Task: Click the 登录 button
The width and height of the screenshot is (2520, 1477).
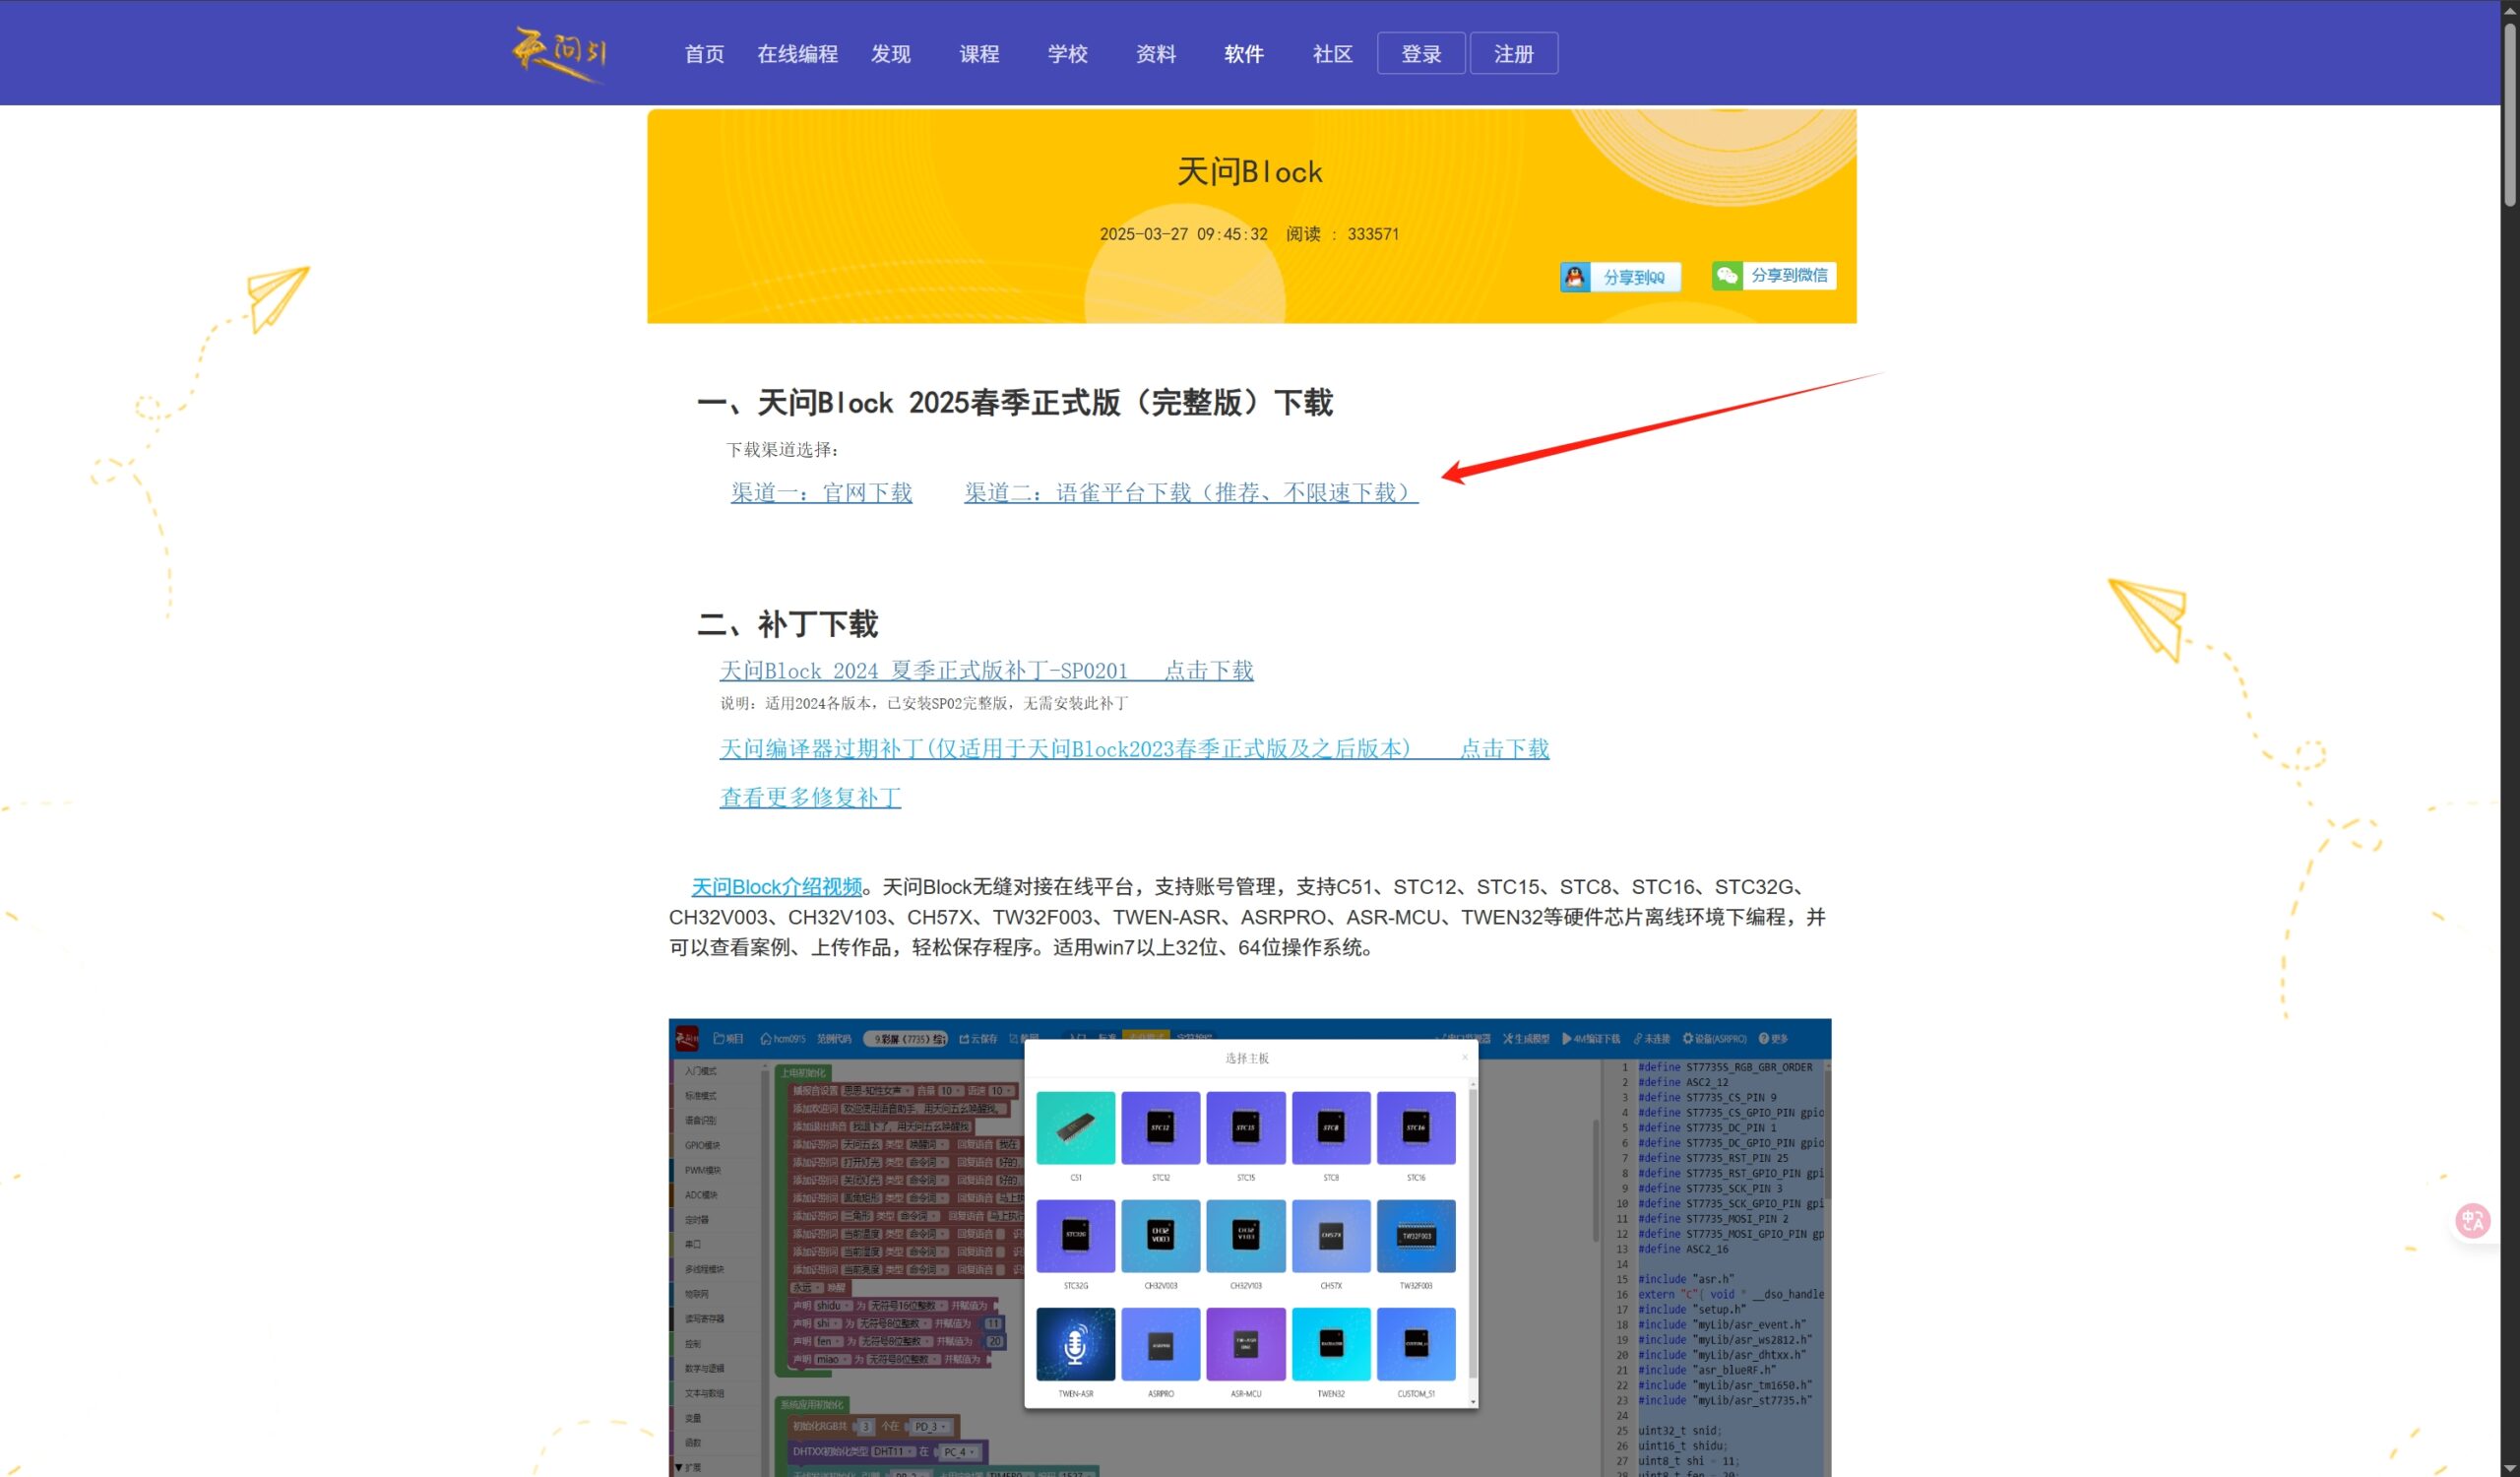Action: 1421,53
